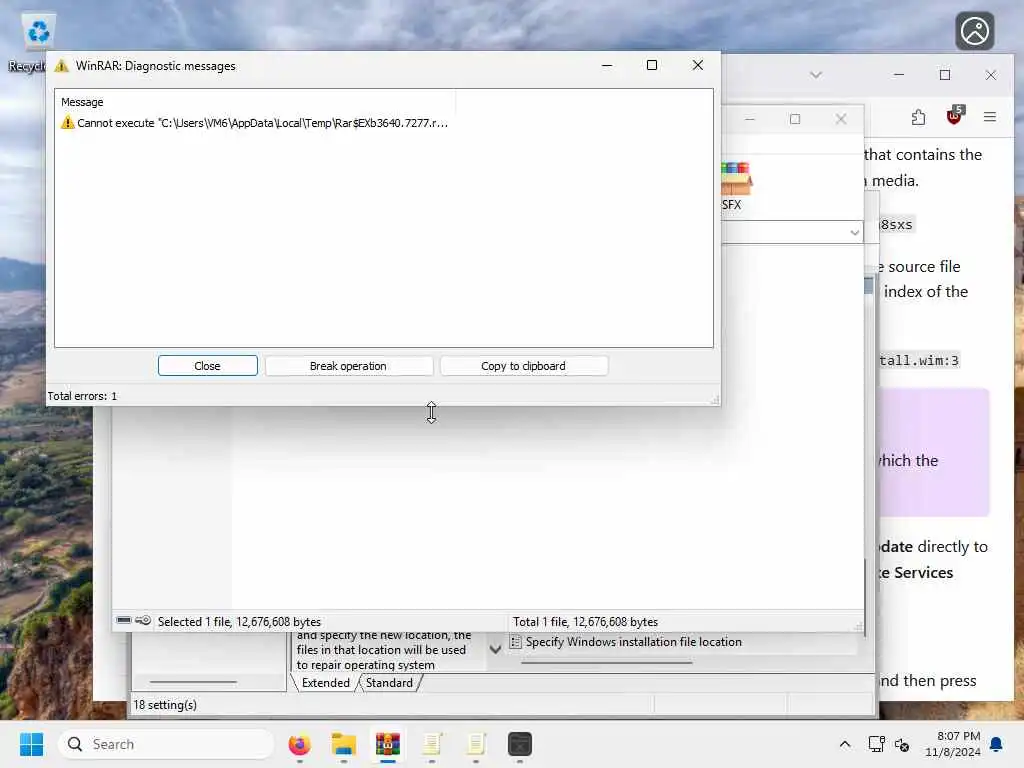Viewport: 1024px width, 768px height.
Task: Click the '18 setting(s)' status bar text
Action: [165, 705]
